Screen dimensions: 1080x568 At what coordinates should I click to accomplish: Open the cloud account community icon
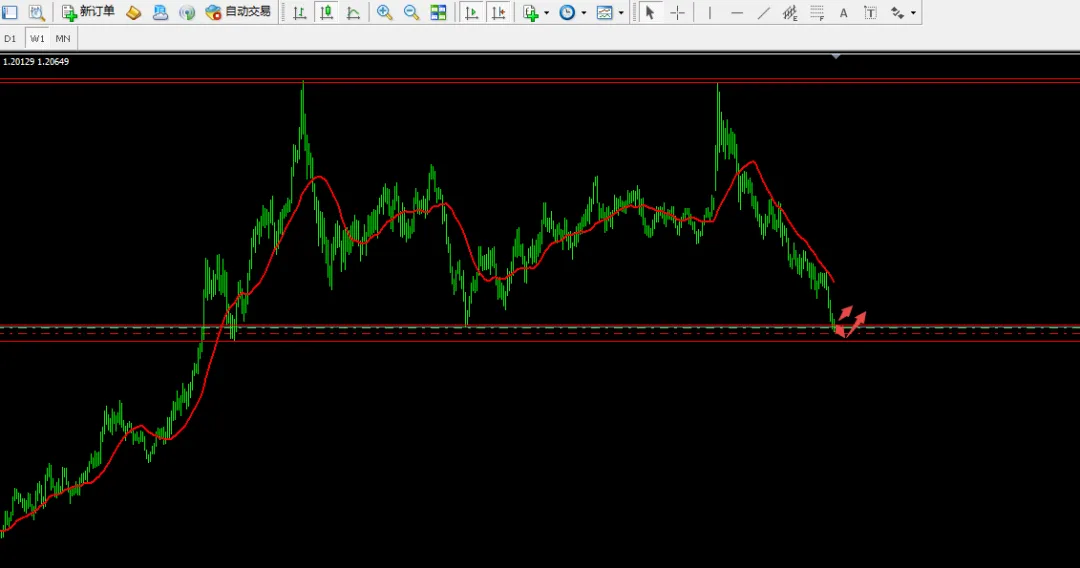pyautogui.click(x=160, y=12)
